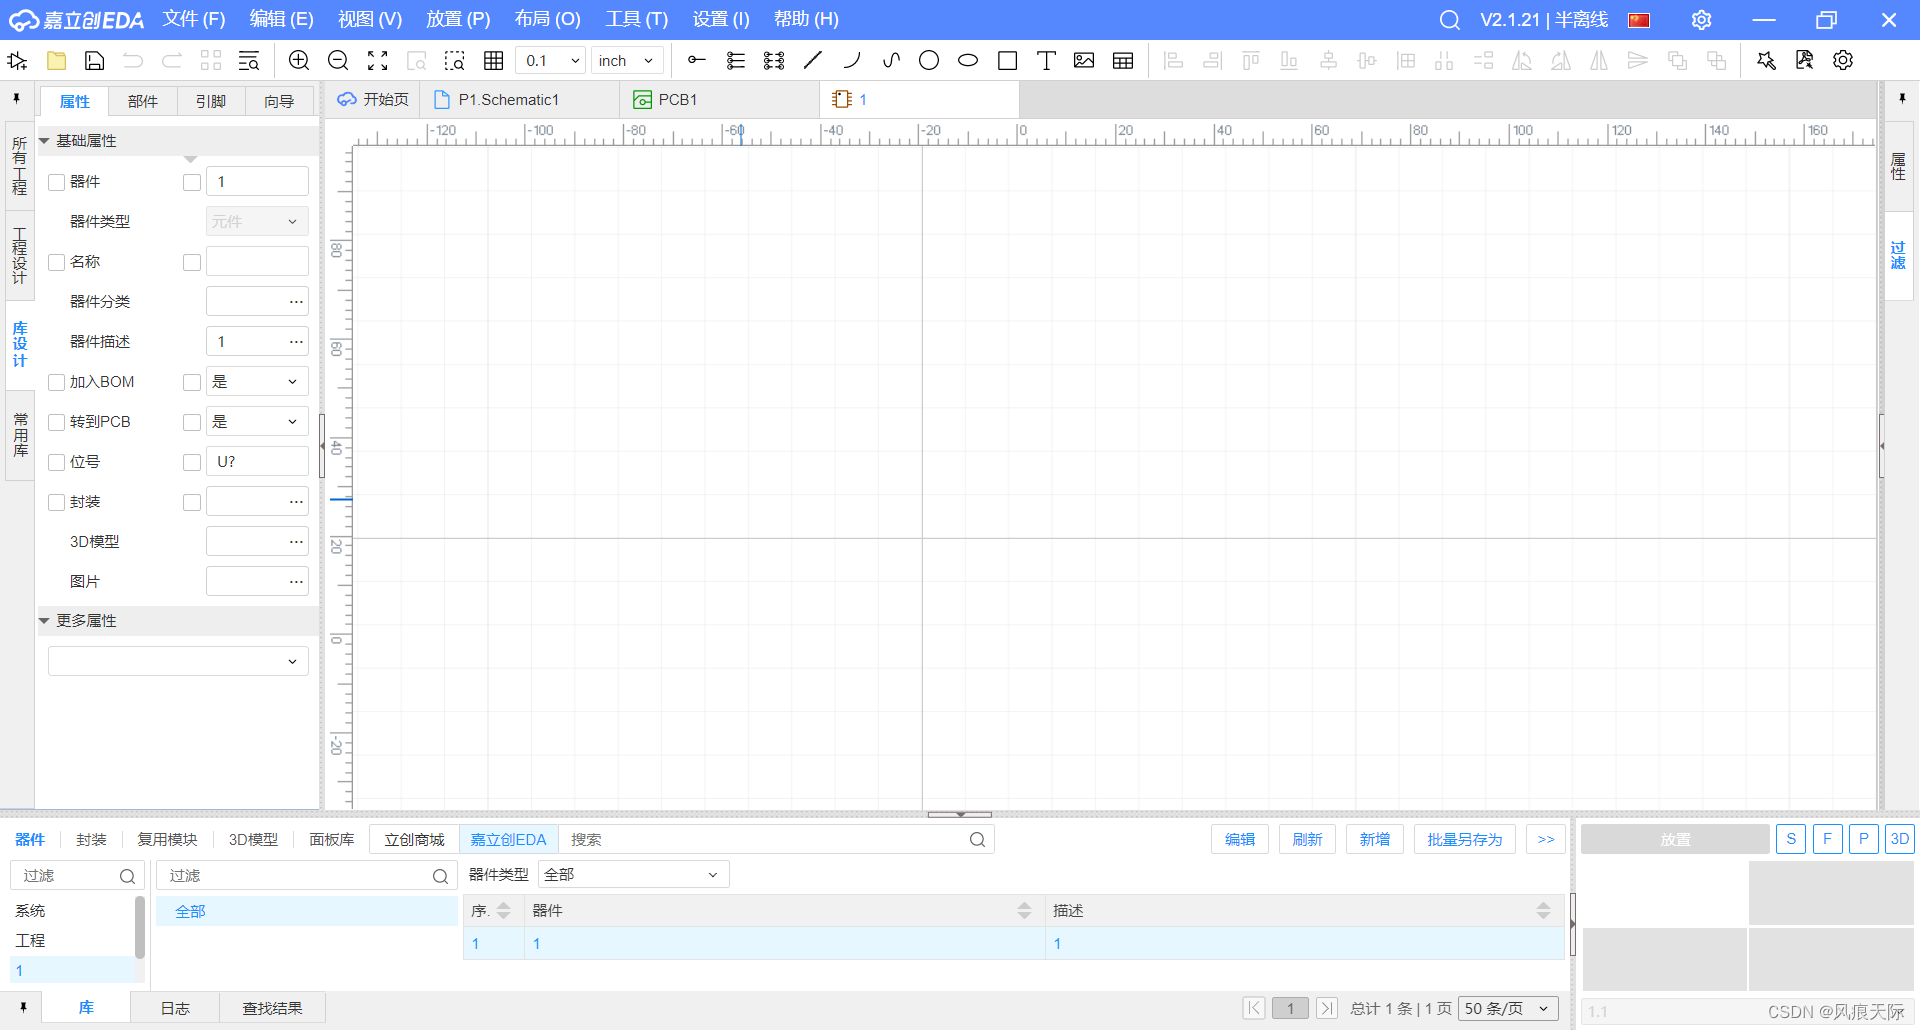1920x1030 pixels.
Task: Open the find tool in the toolbar
Action: pos(249,61)
